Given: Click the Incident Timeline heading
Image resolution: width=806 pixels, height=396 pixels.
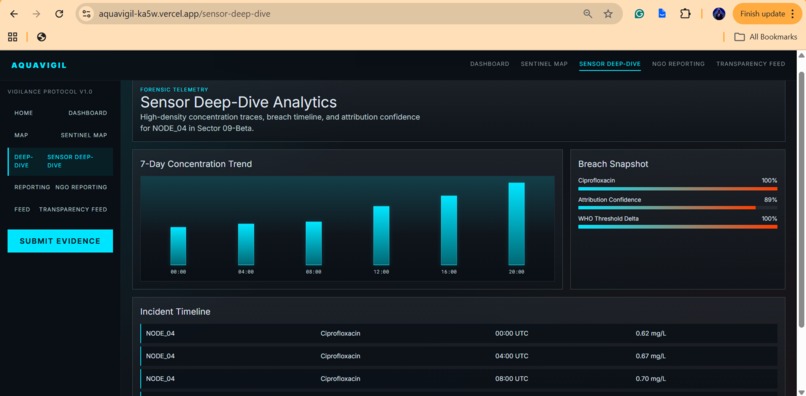Looking at the screenshot, I should point(175,312).
